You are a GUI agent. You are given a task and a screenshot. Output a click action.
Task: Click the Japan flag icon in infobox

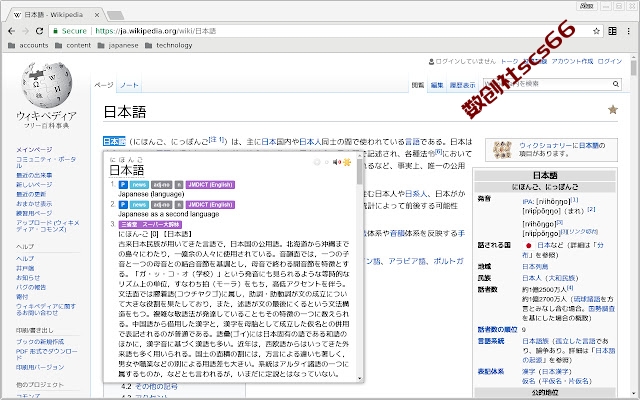tap(528, 245)
